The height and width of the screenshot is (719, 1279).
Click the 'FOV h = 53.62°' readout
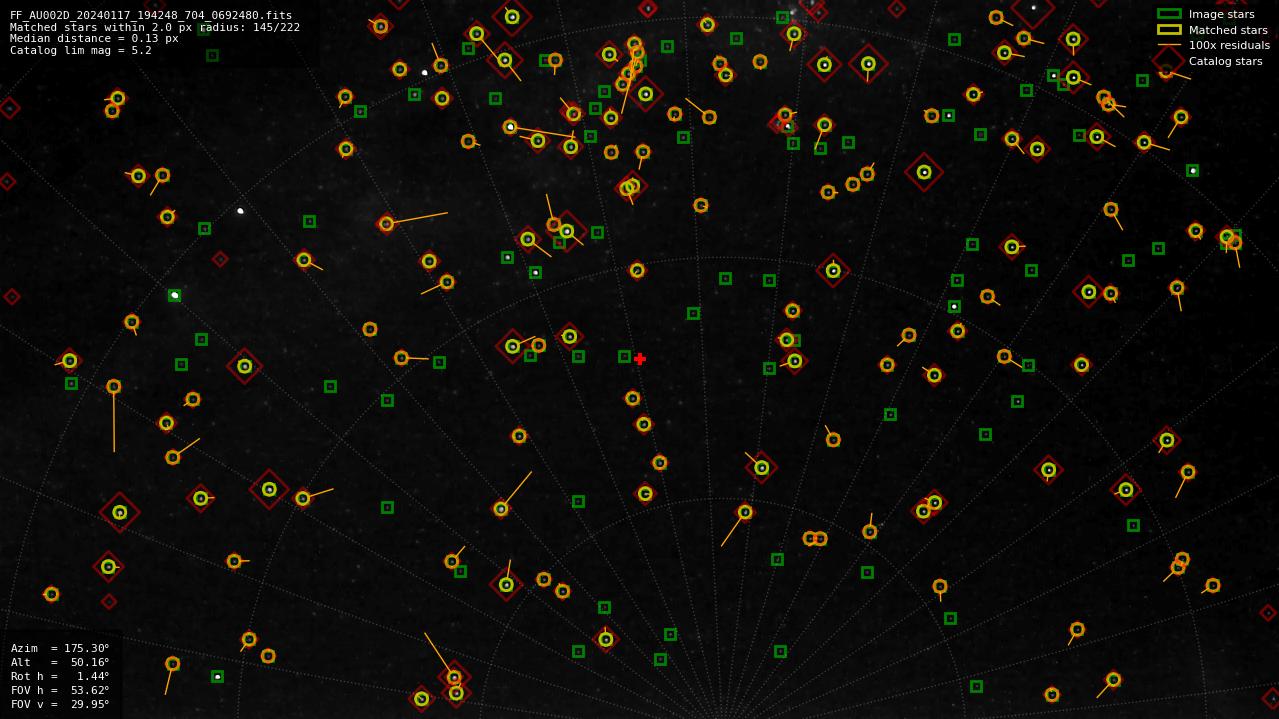(x=60, y=691)
